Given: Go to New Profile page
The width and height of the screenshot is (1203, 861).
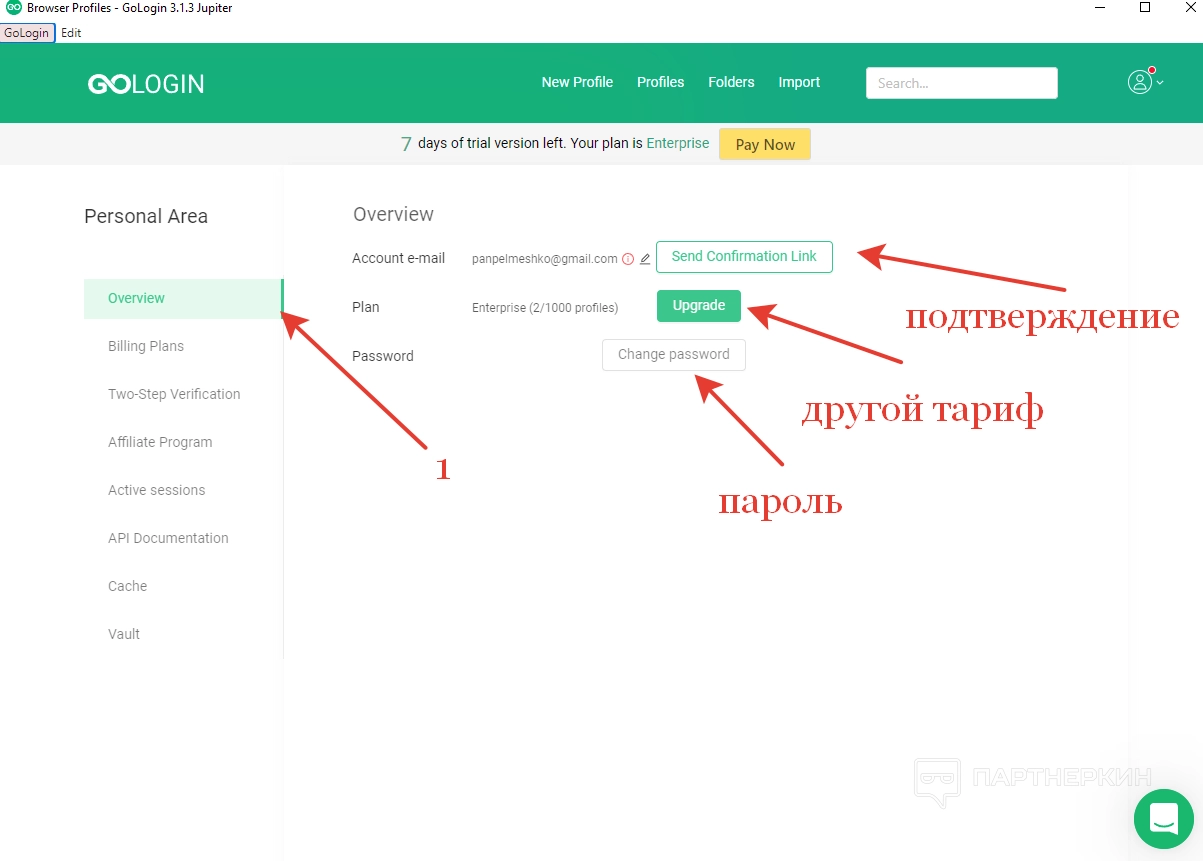Looking at the screenshot, I should coord(577,82).
